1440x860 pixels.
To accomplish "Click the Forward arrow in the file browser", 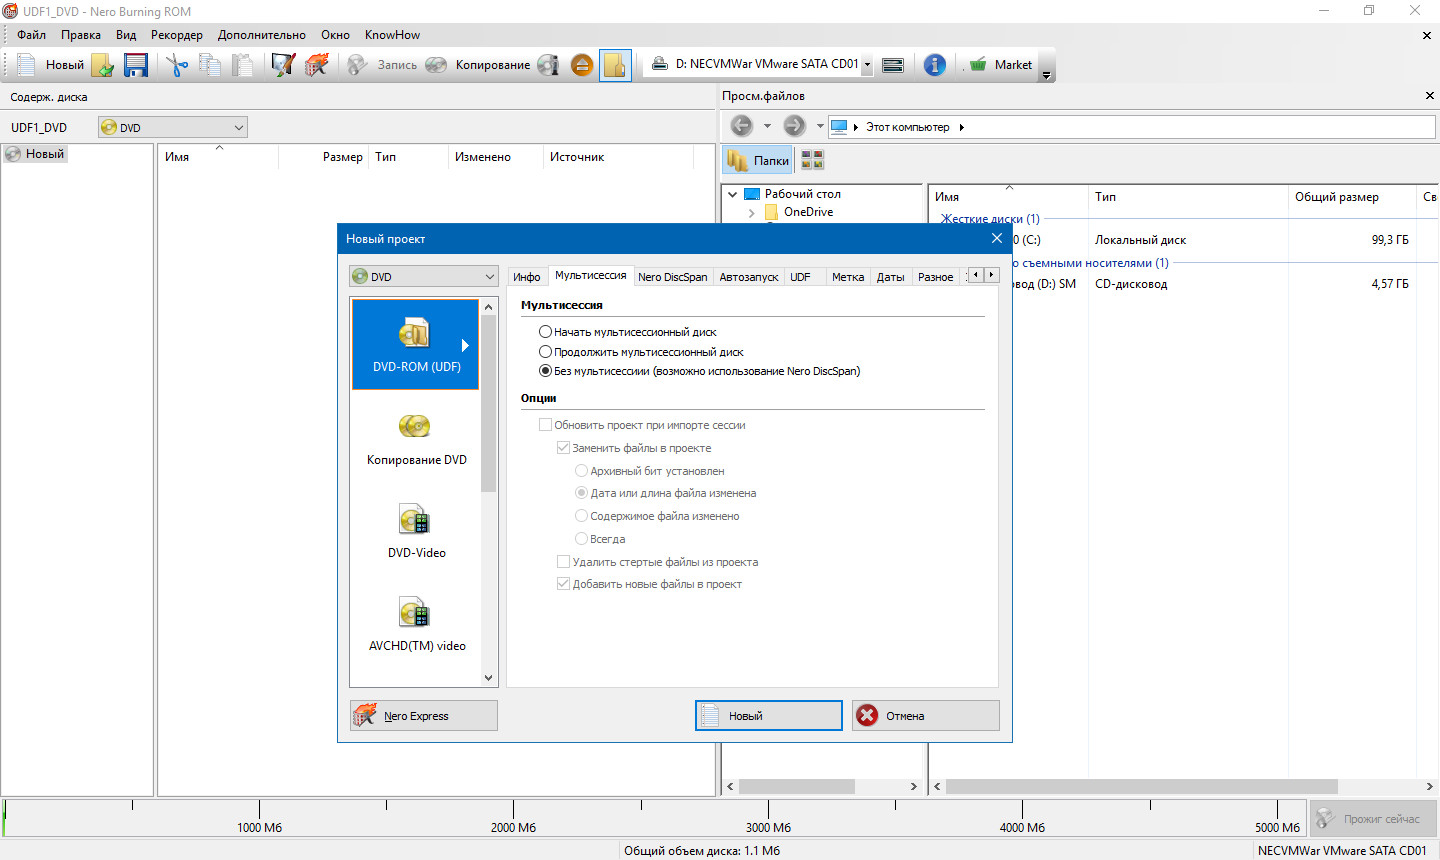I will (794, 126).
